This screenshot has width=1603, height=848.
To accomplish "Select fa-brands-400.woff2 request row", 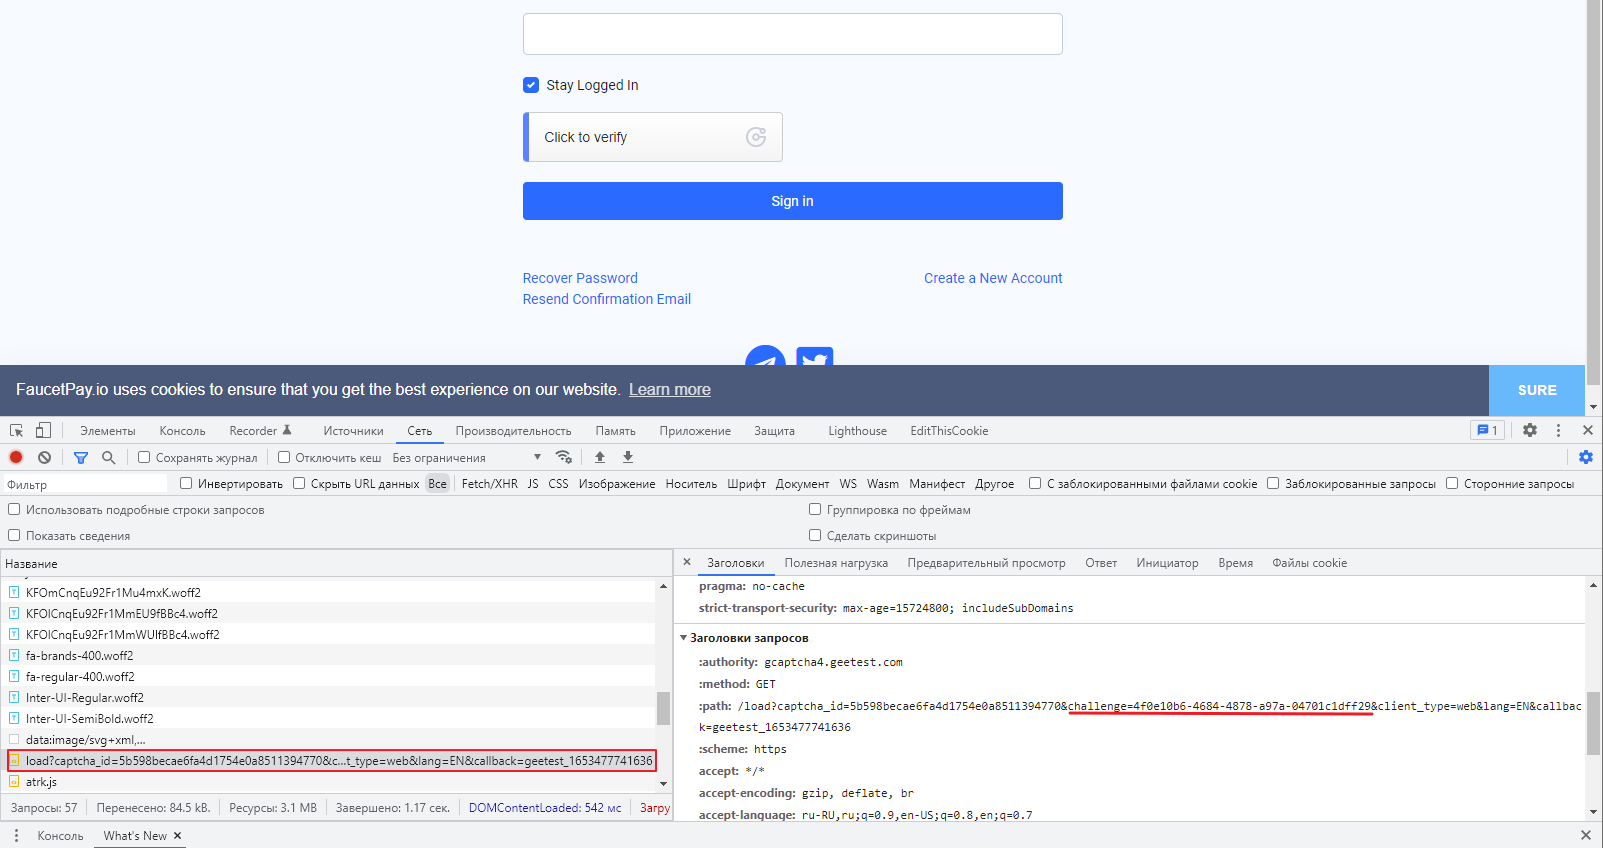I will 328,656.
